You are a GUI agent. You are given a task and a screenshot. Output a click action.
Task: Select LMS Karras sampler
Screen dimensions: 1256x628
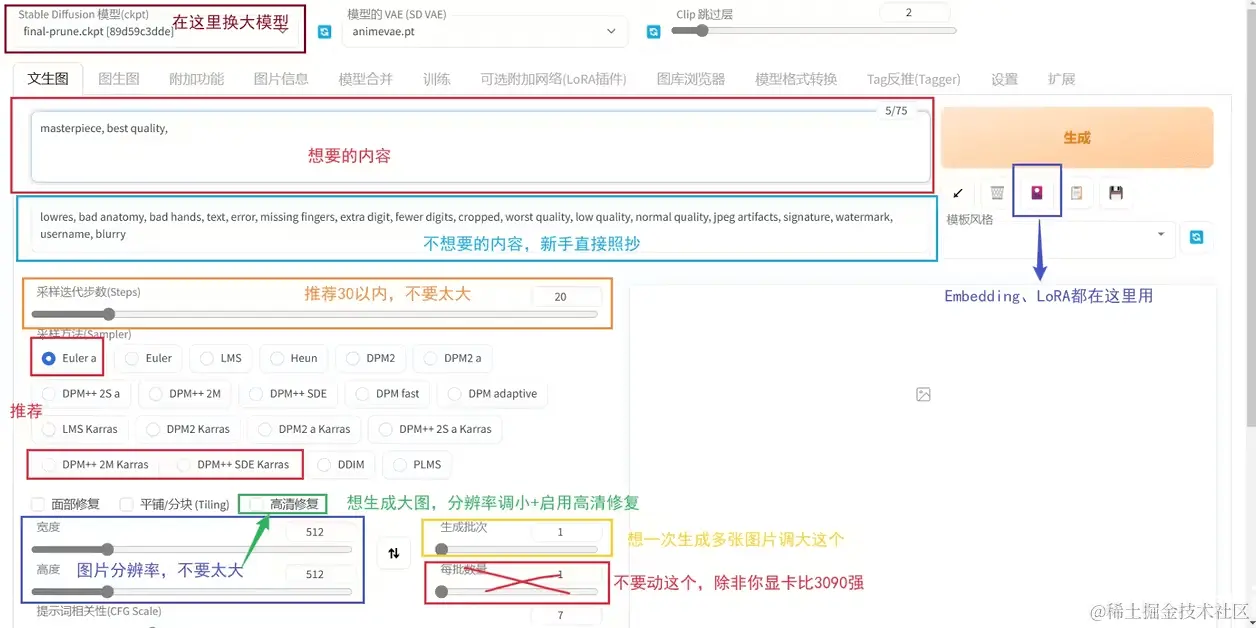[79, 429]
